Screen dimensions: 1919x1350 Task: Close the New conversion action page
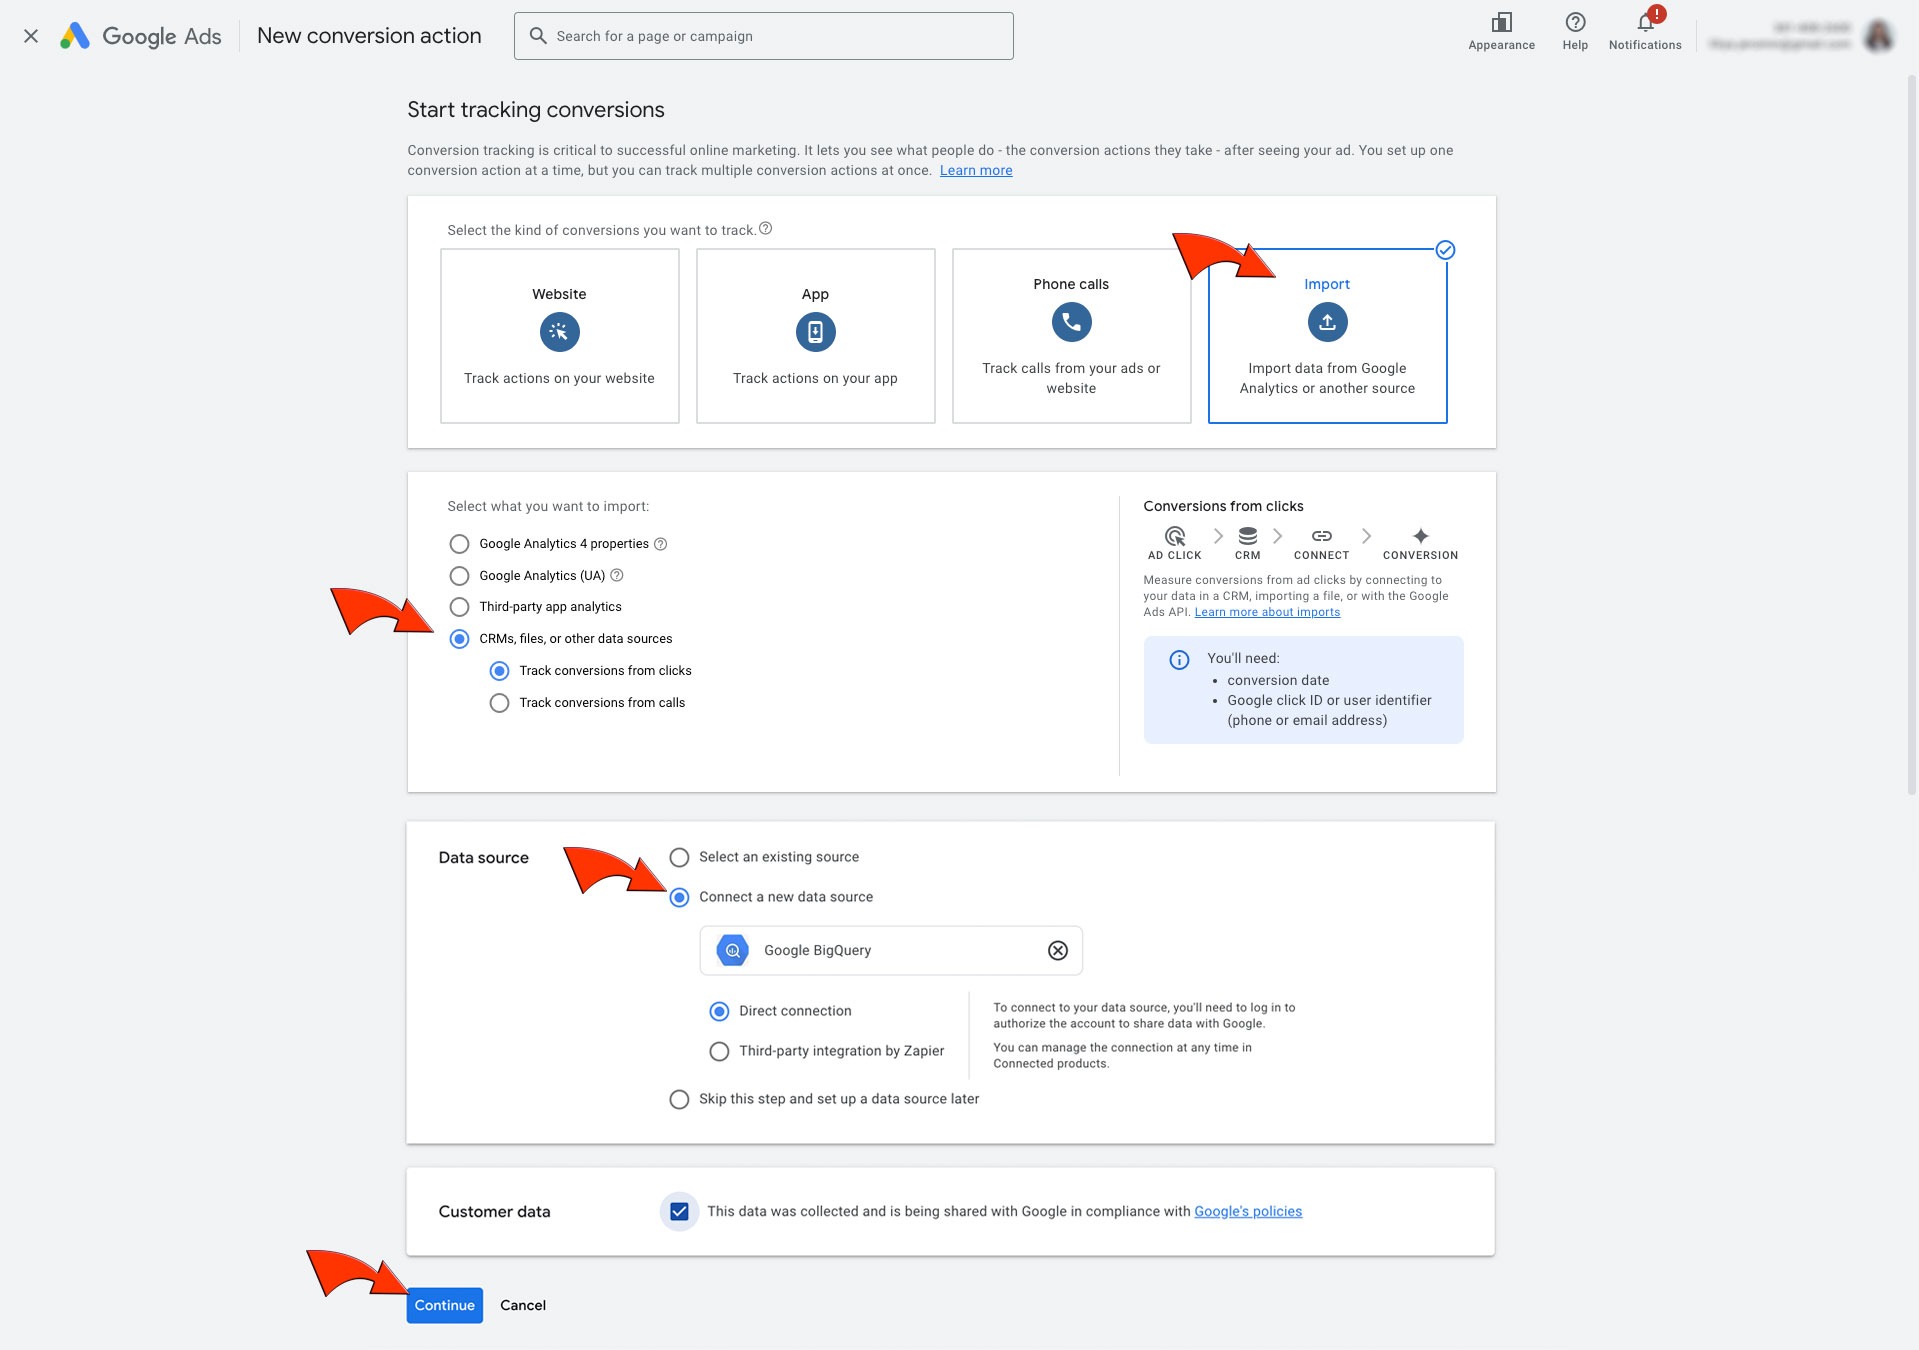tap(31, 36)
